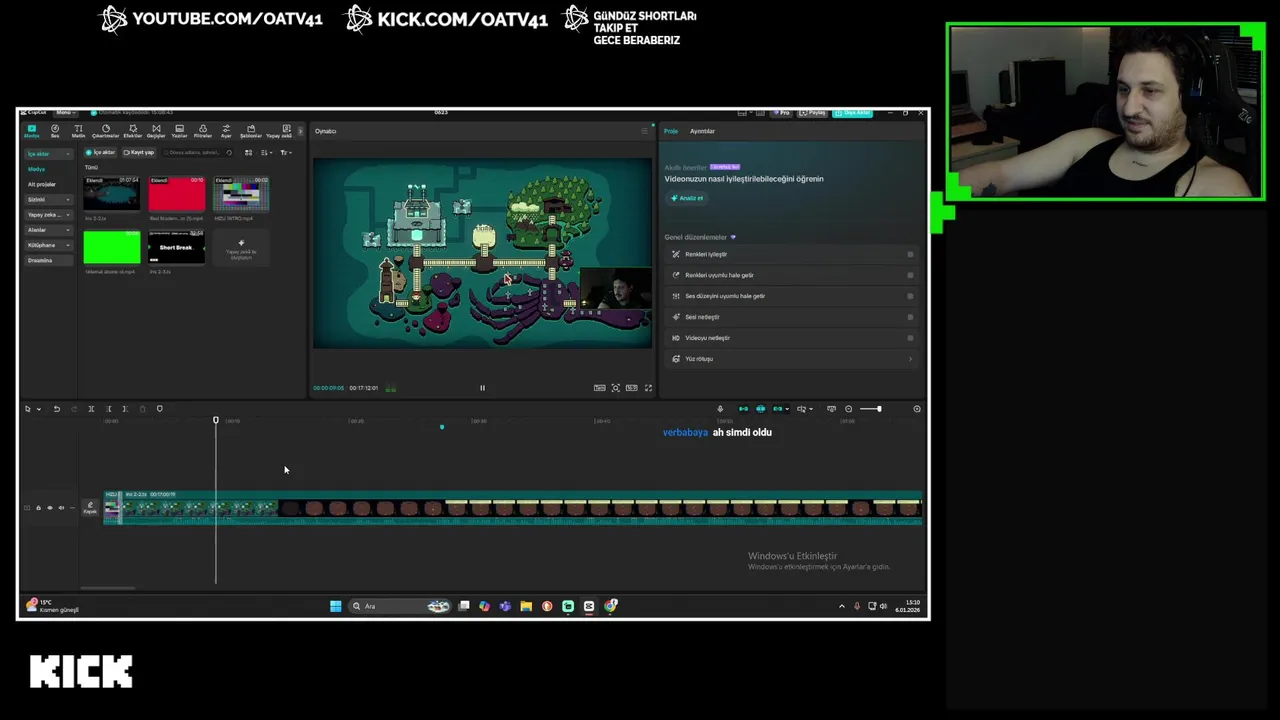Click the timeline zoom-to-fit icon at right
The width and height of the screenshot is (1280, 720).
point(917,409)
